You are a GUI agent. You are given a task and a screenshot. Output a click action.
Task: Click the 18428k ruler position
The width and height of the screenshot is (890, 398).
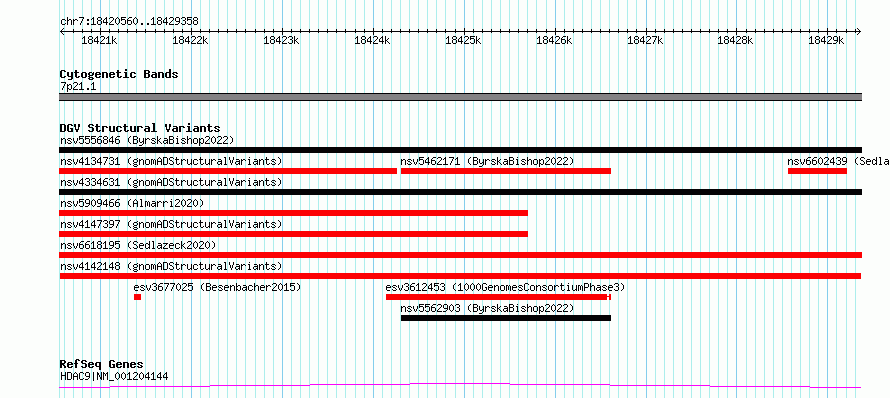[736, 40]
